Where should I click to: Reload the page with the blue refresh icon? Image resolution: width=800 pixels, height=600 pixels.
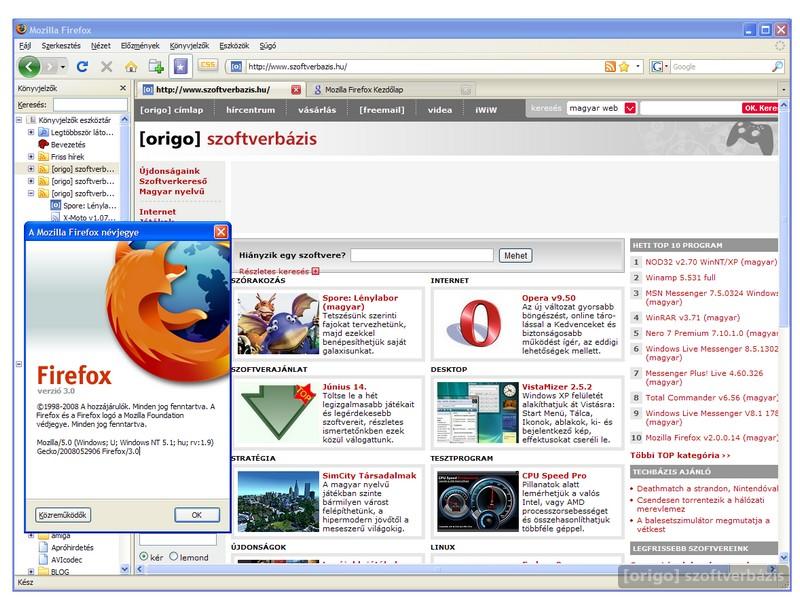tap(82, 66)
